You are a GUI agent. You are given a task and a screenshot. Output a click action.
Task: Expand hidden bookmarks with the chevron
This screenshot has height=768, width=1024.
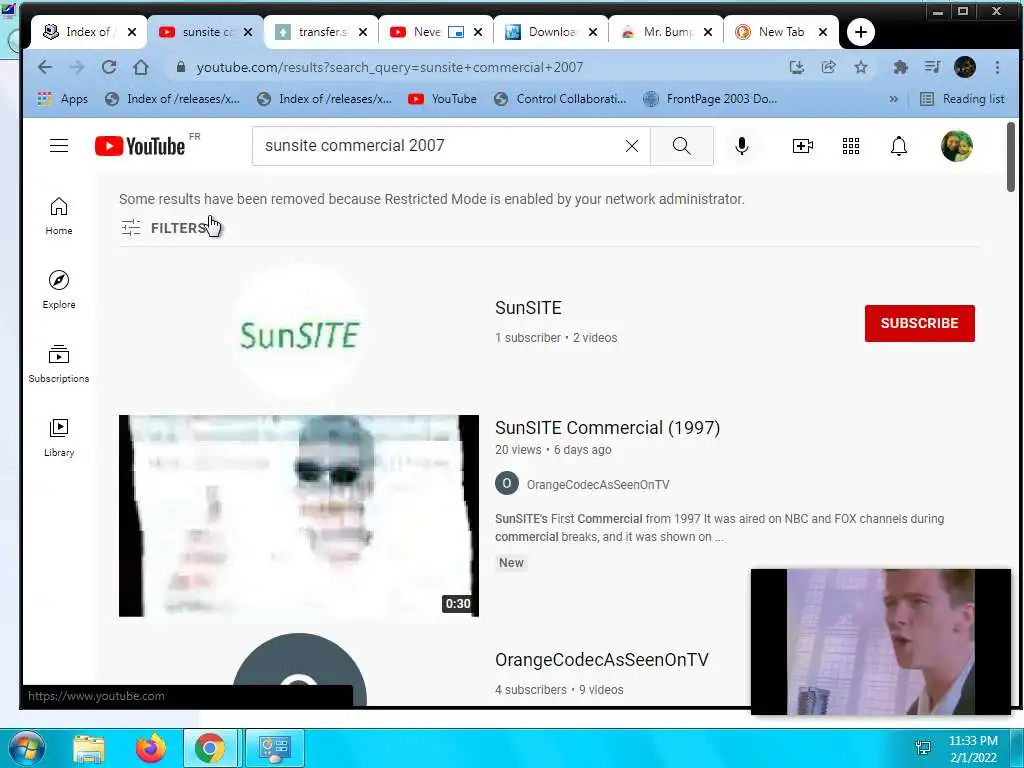coord(893,99)
